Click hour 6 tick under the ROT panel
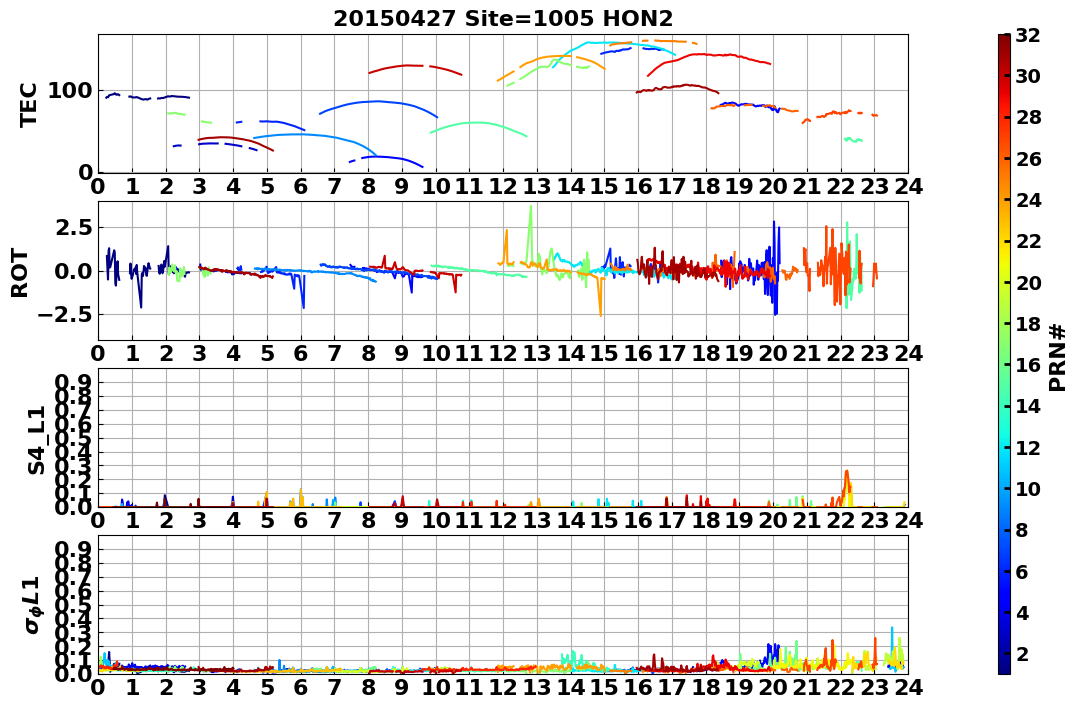 click(x=301, y=354)
